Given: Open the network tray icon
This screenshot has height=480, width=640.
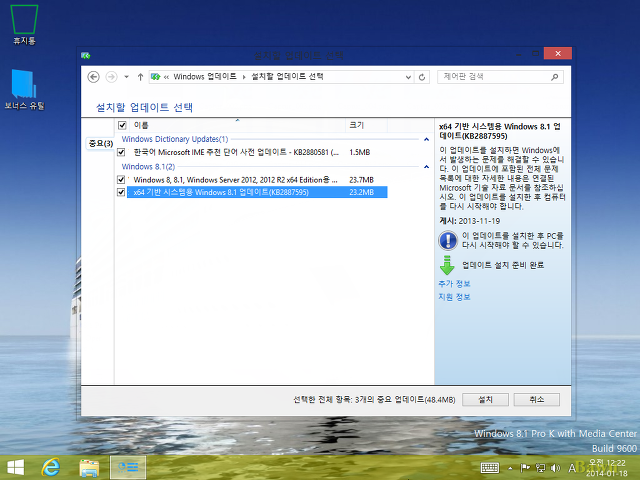Looking at the screenshot, I should click(540, 468).
